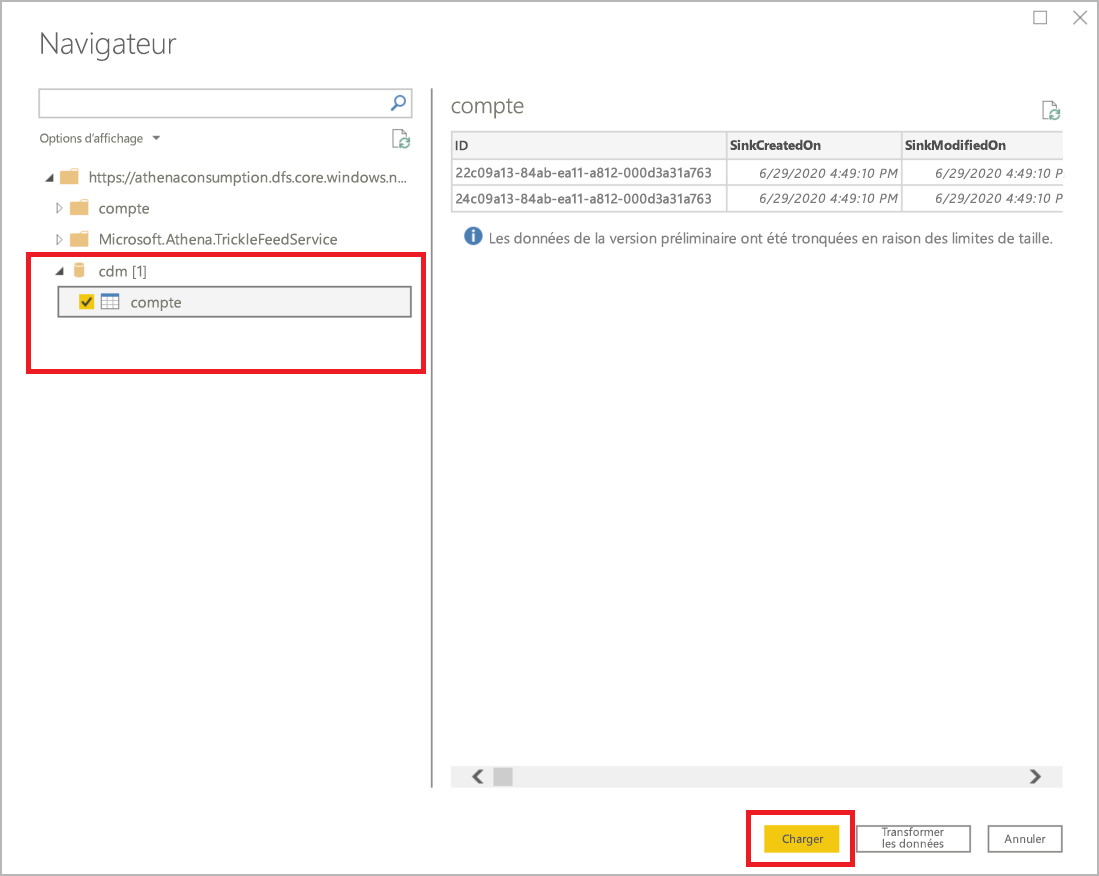Click the cell 22c09a13-84ab-ea11-a812-000d3a31a763
Screen dimensions: 1099x876
point(589,172)
